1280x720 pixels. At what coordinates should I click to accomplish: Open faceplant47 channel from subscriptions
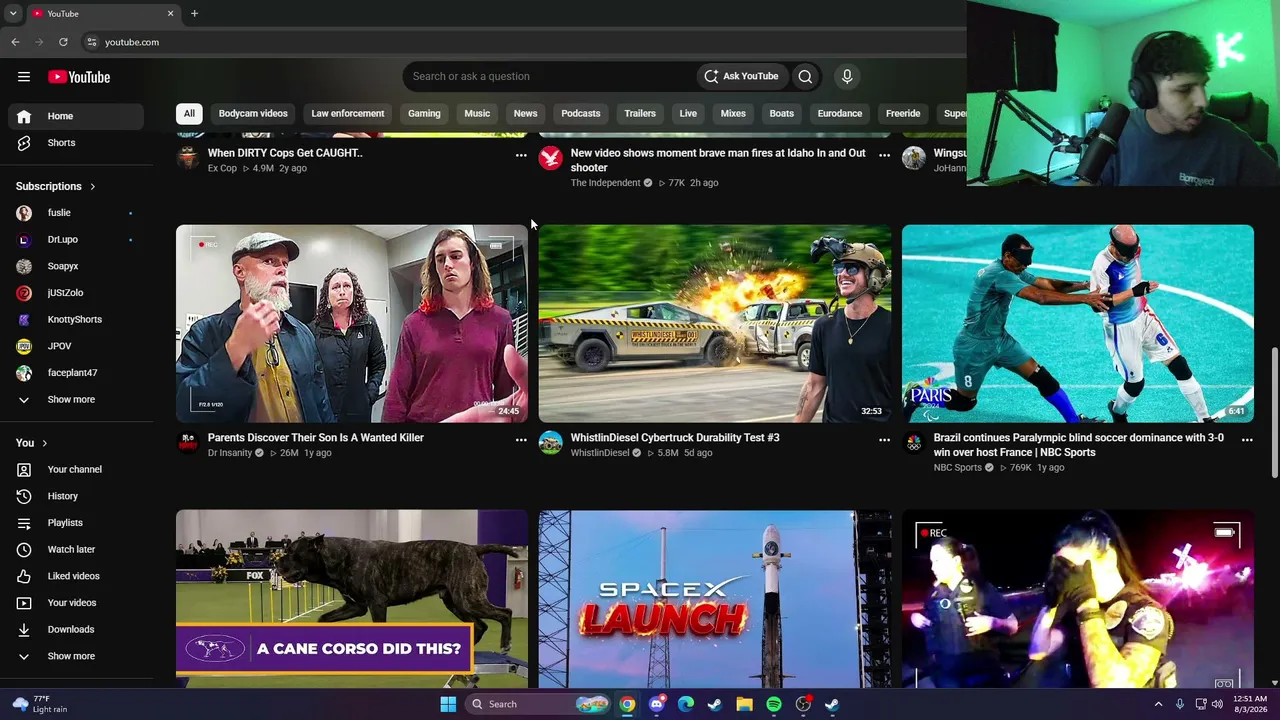coord(76,373)
